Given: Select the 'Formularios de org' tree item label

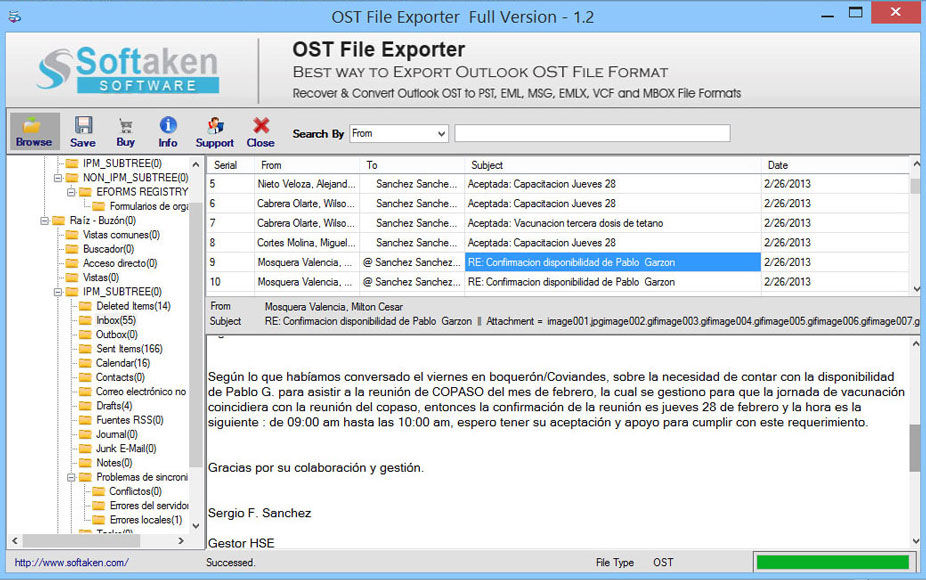Looking at the screenshot, I should coord(149,206).
